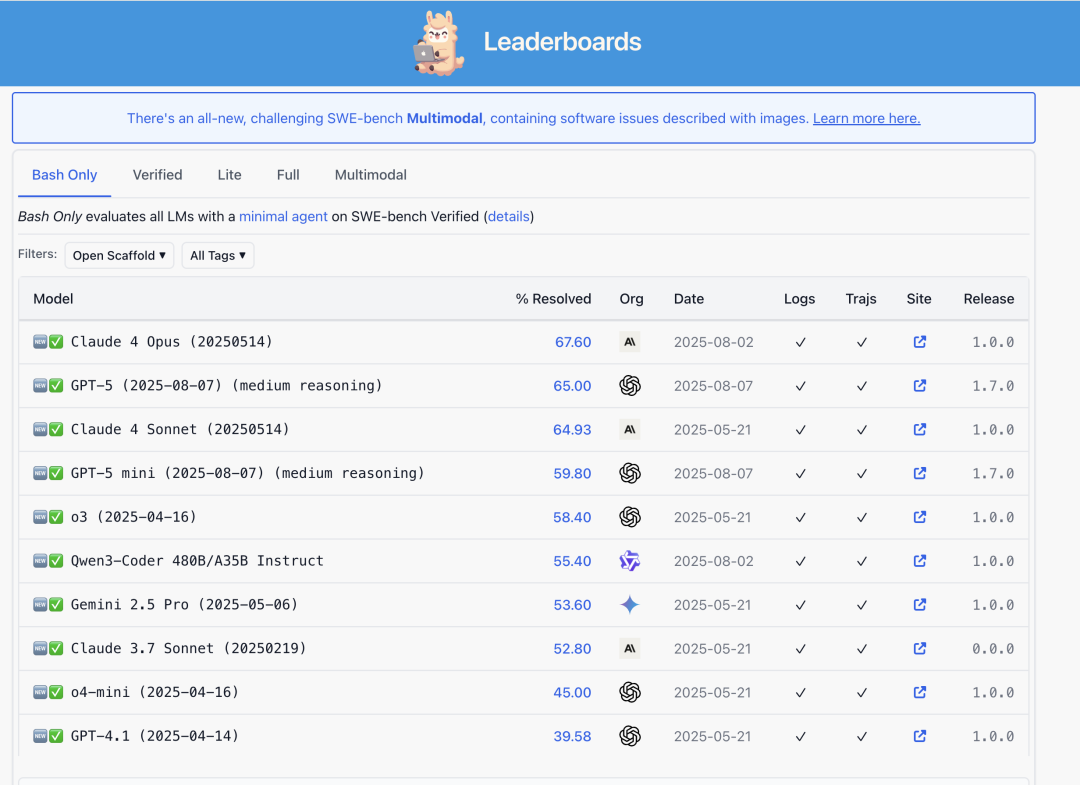Click green verified badge on o3 row
This screenshot has height=785, width=1080.
[56, 517]
